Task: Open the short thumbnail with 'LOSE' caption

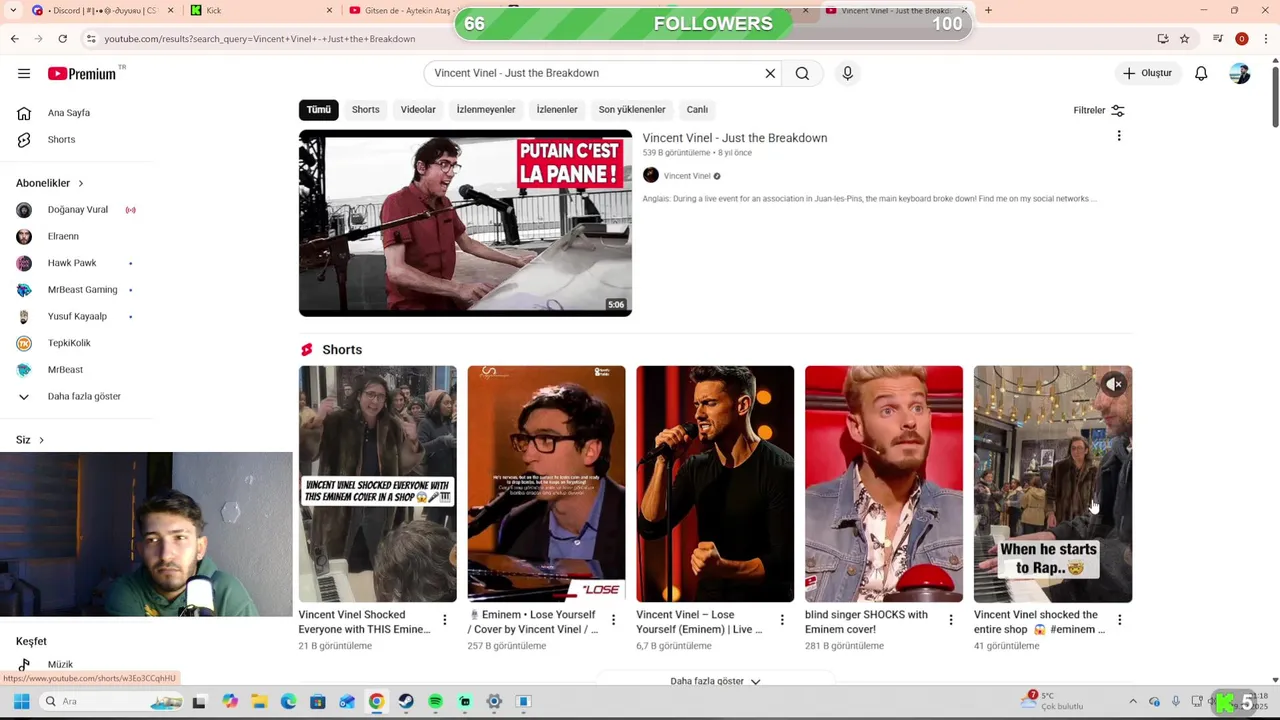Action: [x=546, y=484]
